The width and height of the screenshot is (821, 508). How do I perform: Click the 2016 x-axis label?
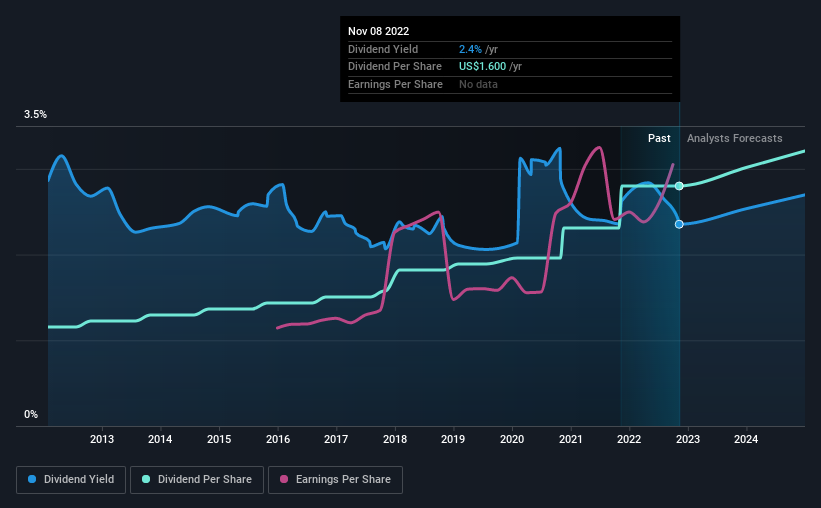[278, 439]
